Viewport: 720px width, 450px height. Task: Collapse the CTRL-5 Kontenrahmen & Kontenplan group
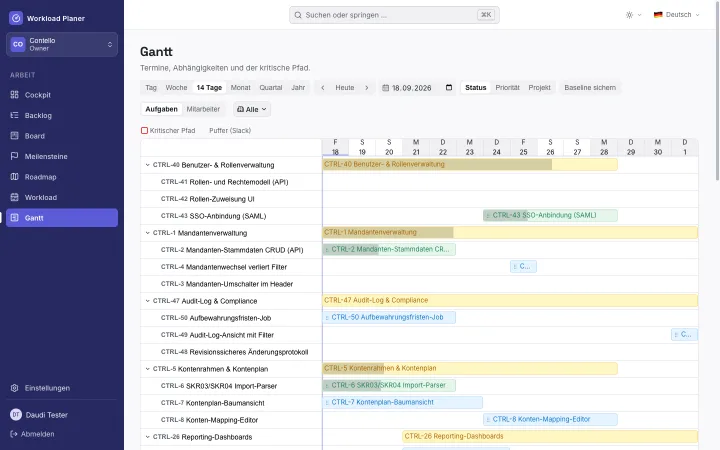point(147,369)
